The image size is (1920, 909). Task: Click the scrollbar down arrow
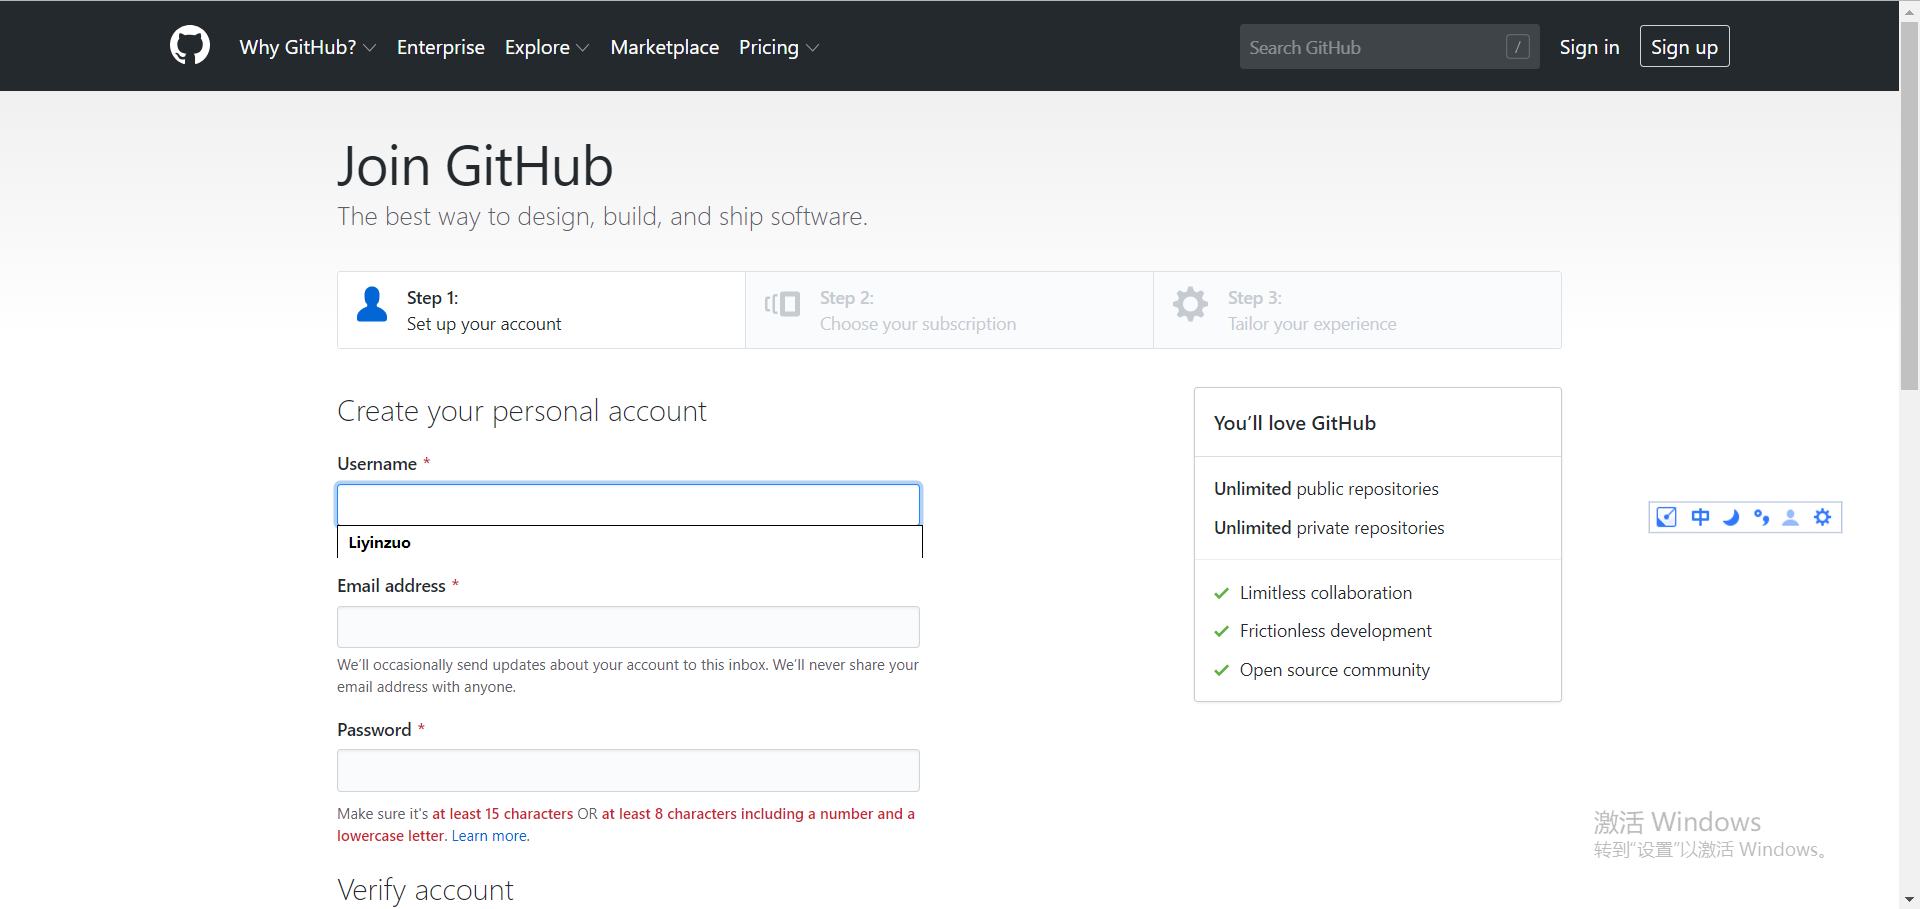[x=1909, y=899]
